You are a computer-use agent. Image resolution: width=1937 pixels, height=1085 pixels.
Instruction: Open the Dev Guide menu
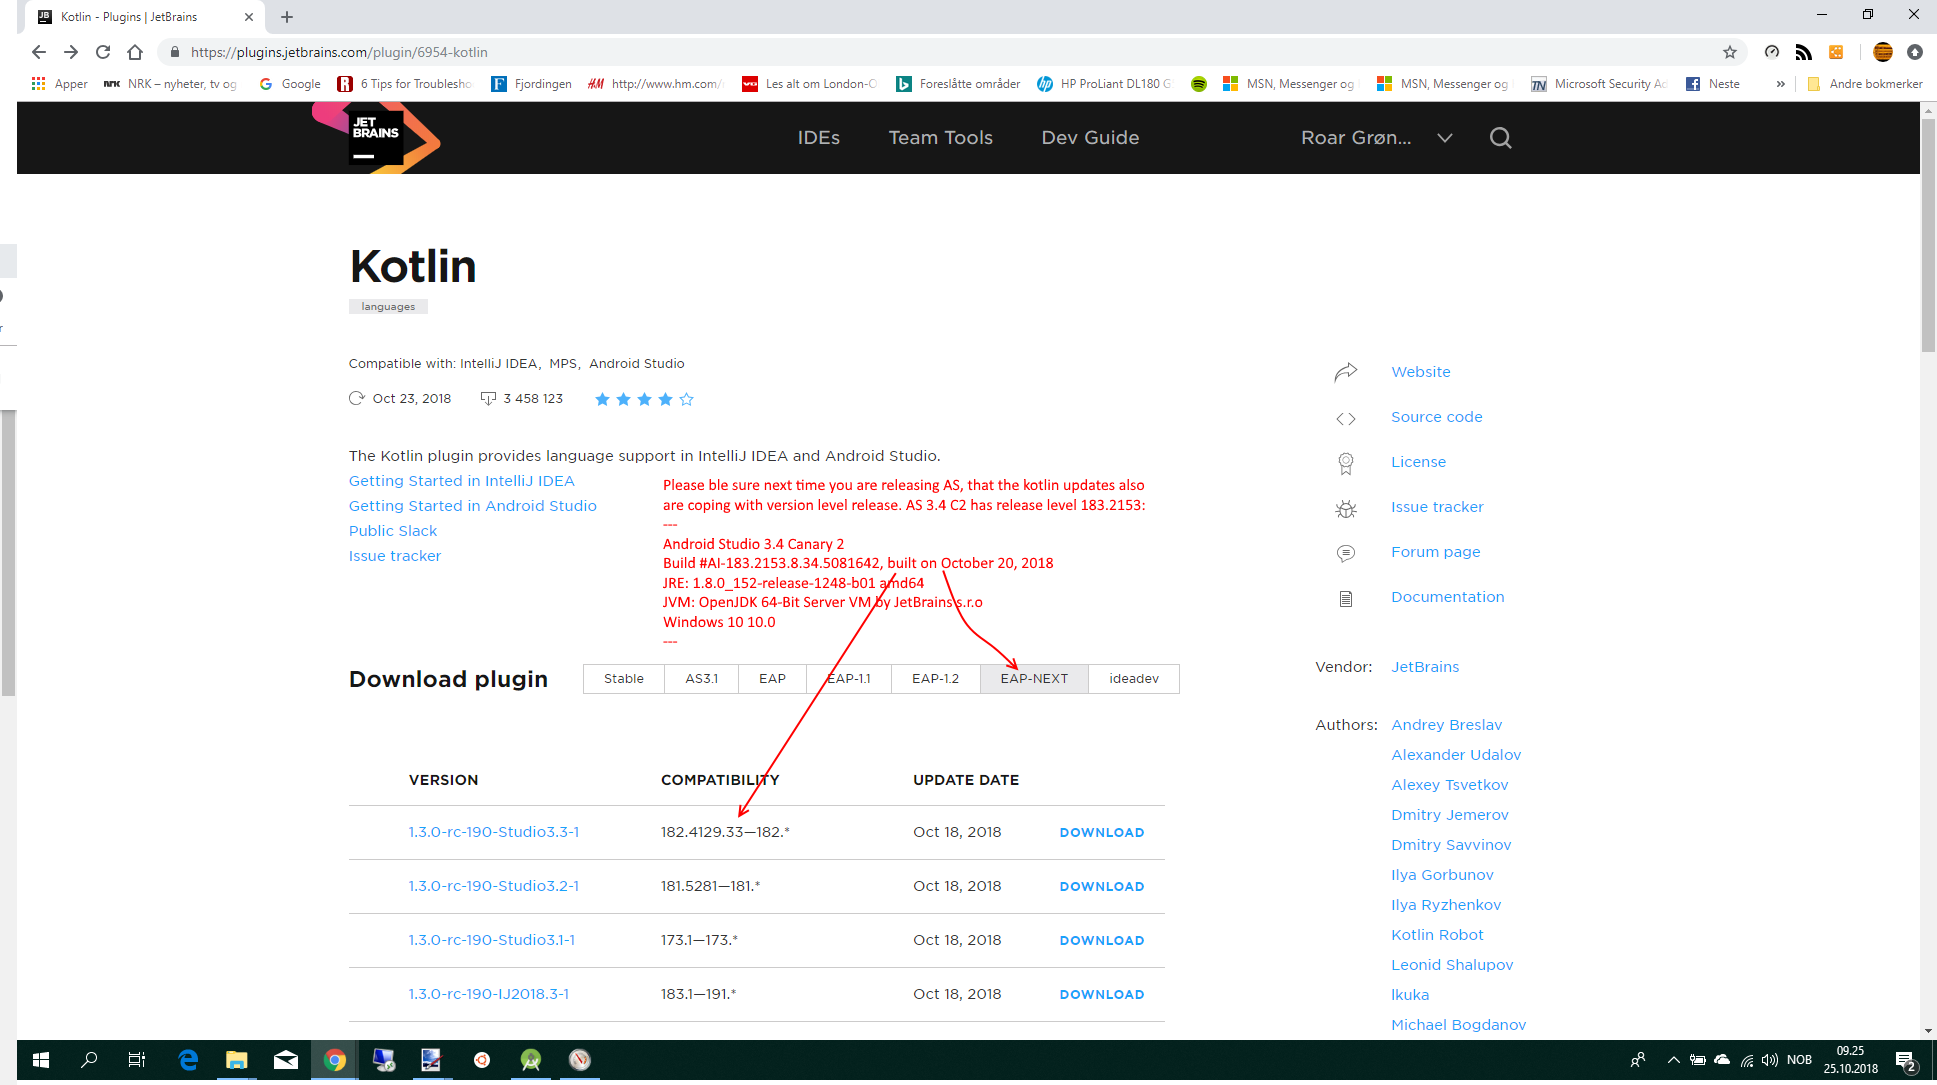pos(1090,138)
